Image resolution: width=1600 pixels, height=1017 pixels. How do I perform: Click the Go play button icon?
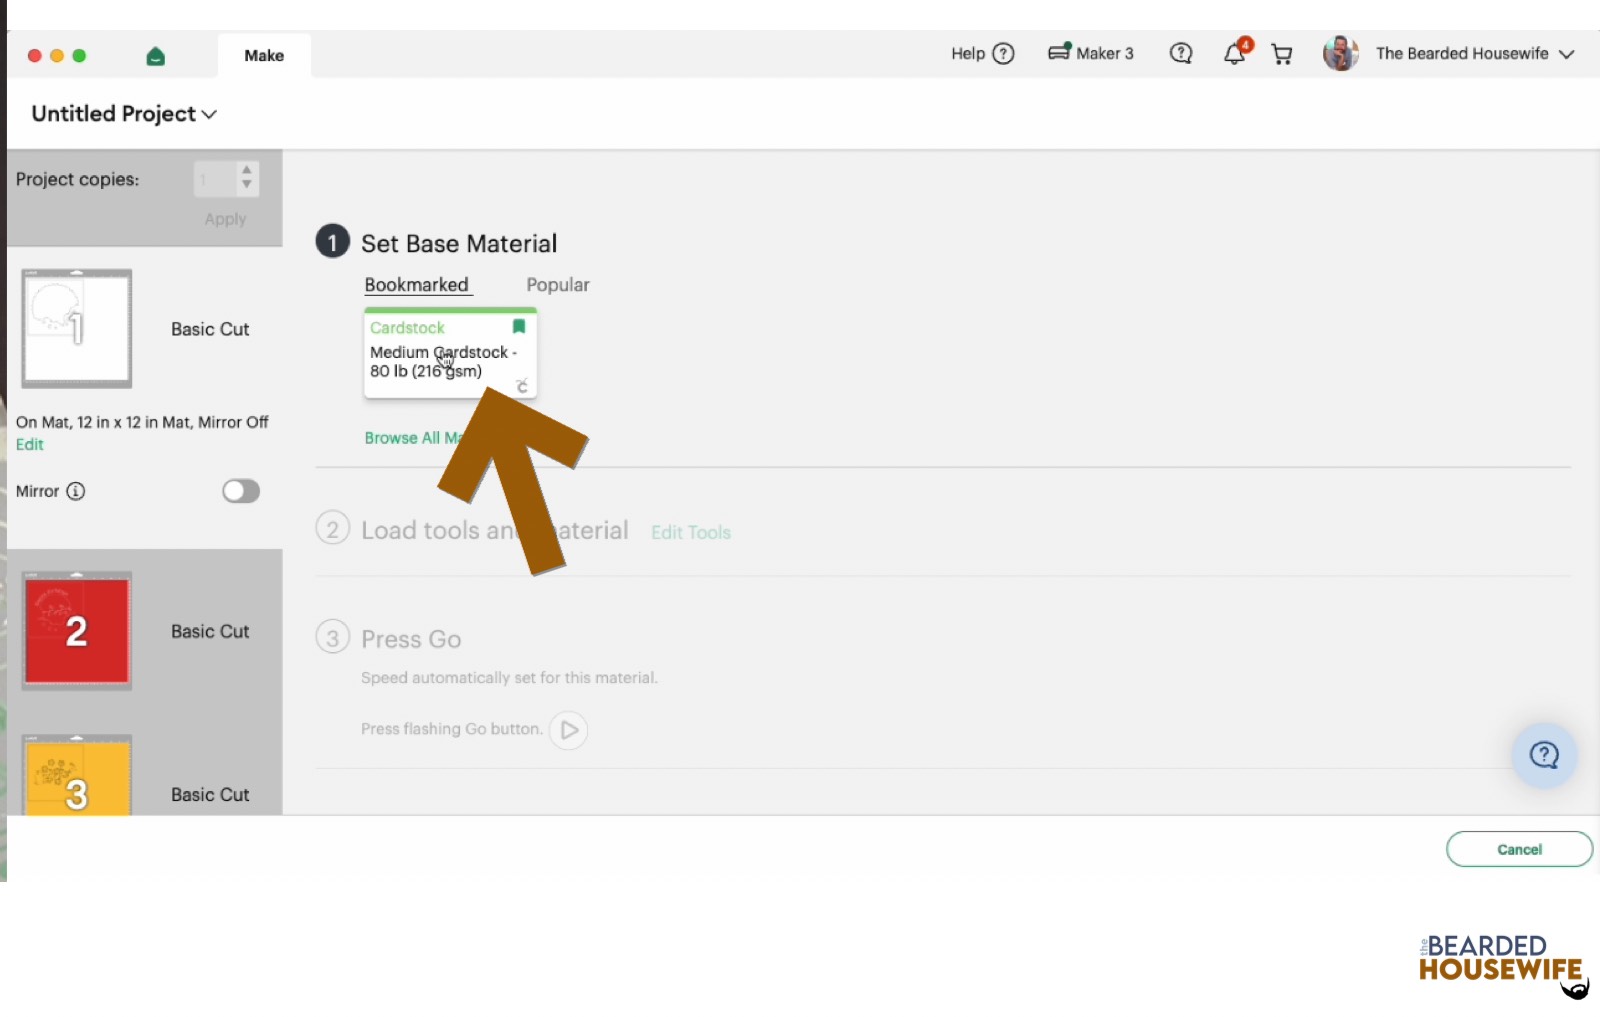pos(568,730)
